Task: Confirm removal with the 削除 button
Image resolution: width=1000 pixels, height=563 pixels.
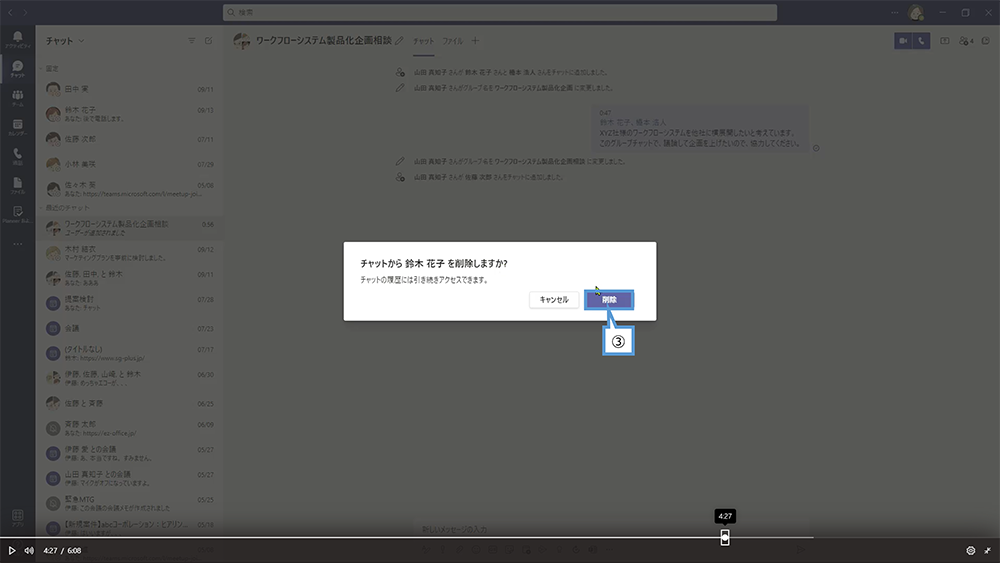Action: coord(609,300)
